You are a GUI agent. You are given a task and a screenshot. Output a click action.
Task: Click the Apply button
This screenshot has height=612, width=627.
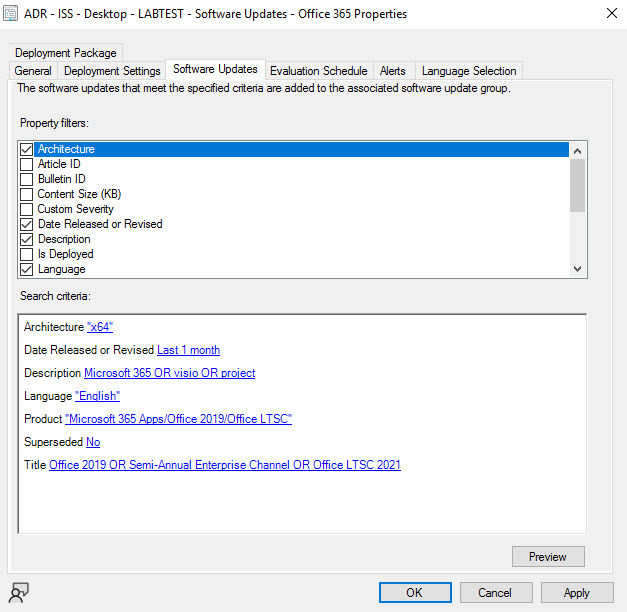point(577,592)
